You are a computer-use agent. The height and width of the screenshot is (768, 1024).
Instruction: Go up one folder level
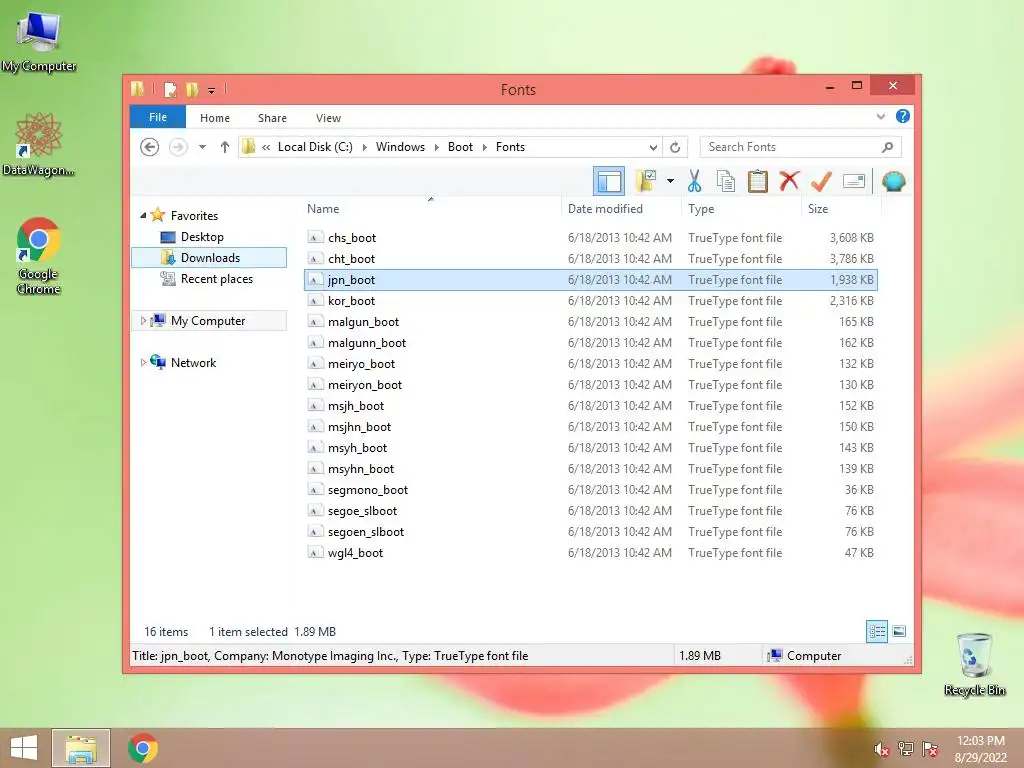pyautogui.click(x=225, y=147)
